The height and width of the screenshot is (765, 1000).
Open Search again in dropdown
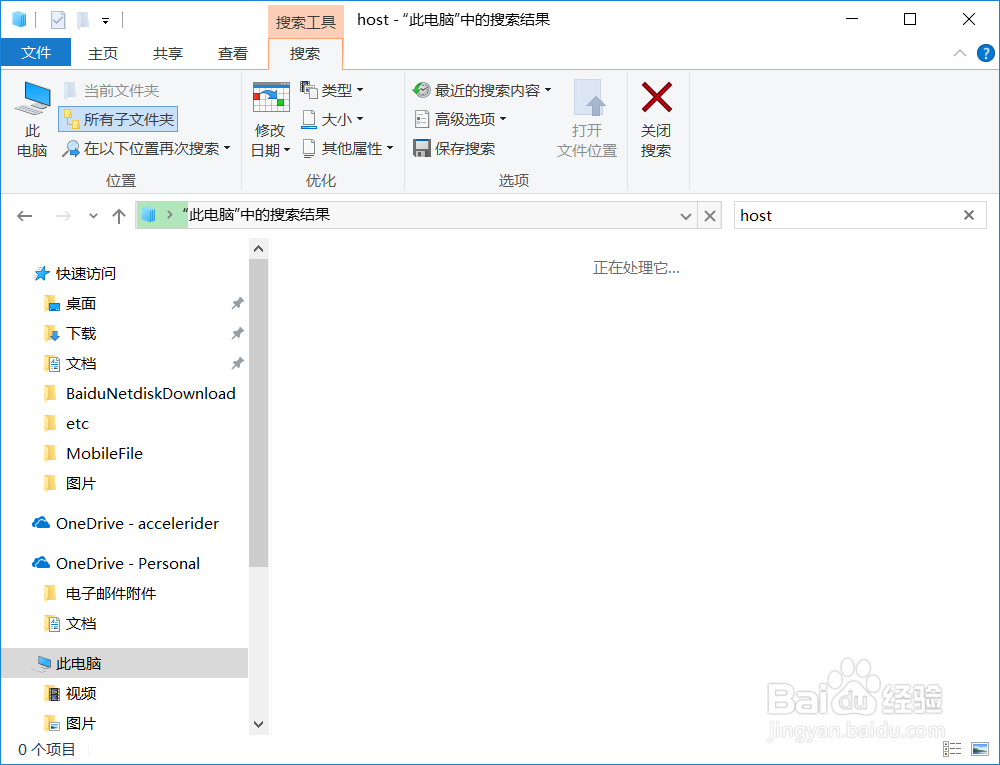coord(146,149)
